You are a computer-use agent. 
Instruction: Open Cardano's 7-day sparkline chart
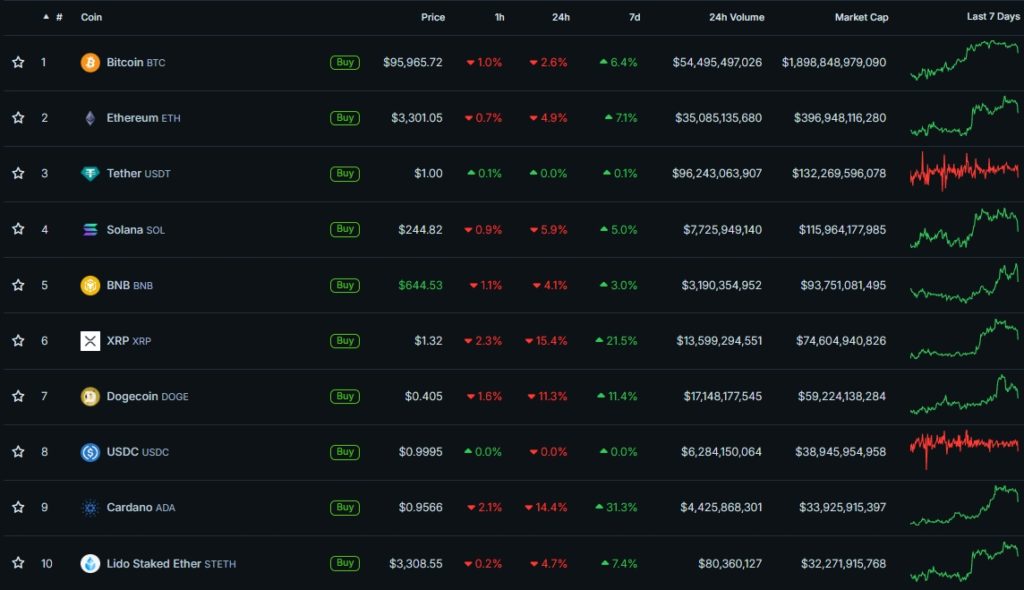point(964,505)
